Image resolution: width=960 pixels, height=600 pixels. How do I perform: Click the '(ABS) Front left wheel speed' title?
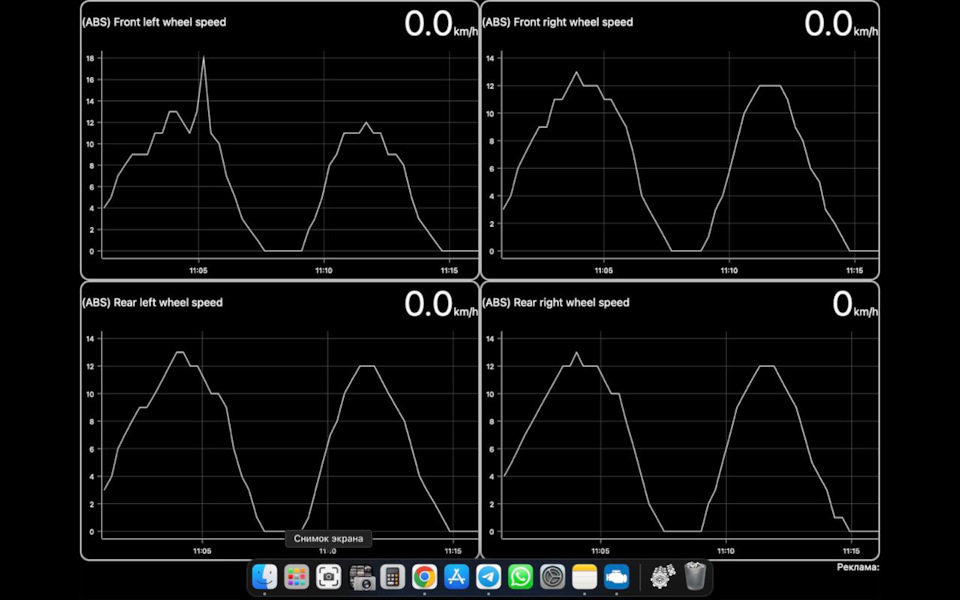coord(154,22)
